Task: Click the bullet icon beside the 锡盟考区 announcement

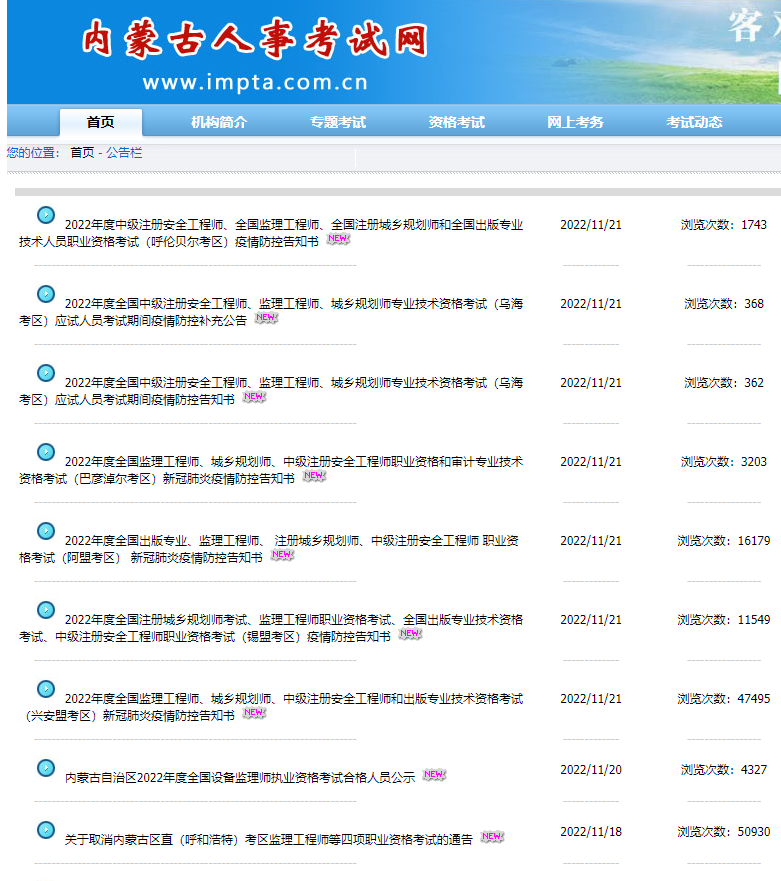Action: click(x=46, y=610)
